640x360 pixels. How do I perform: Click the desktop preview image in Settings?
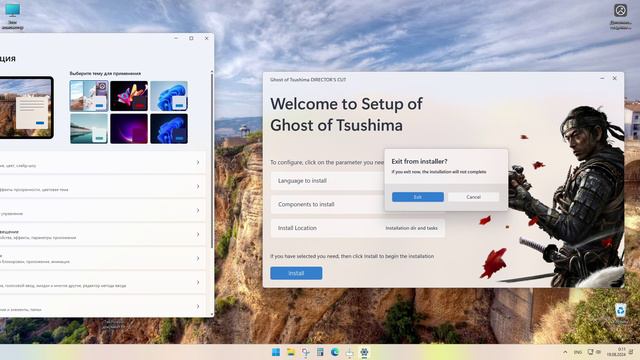tap(26, 107)
